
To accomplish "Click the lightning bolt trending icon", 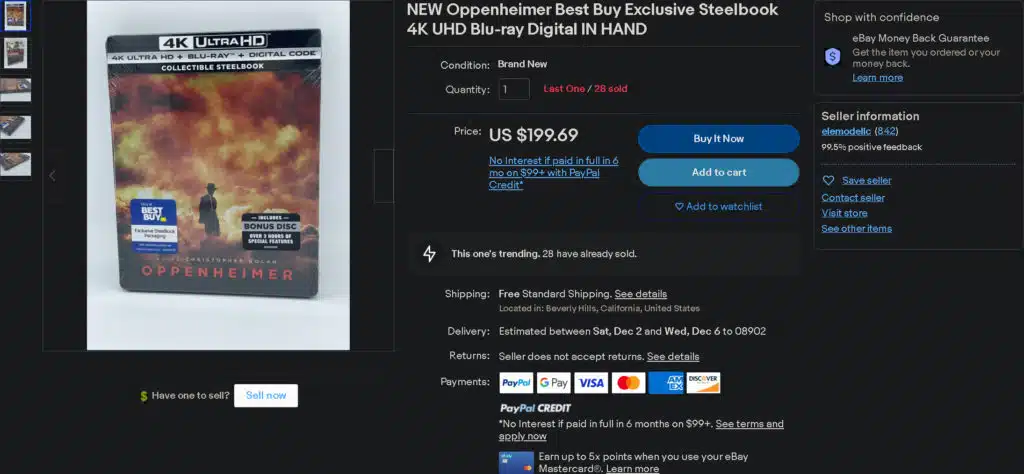I will (429, 254).
